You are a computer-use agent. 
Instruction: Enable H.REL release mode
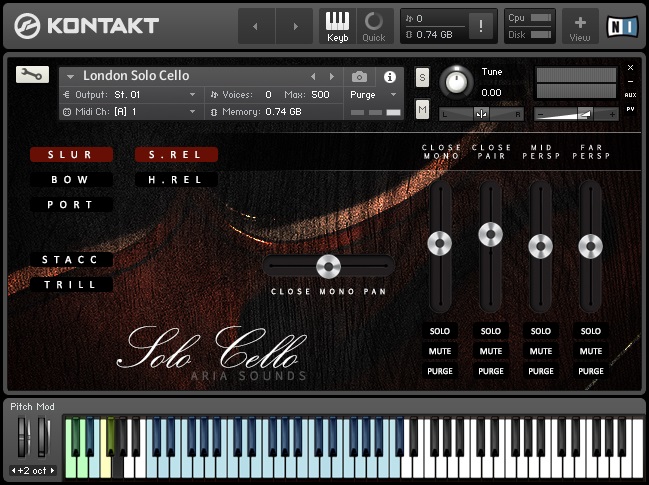click(176, 180)
